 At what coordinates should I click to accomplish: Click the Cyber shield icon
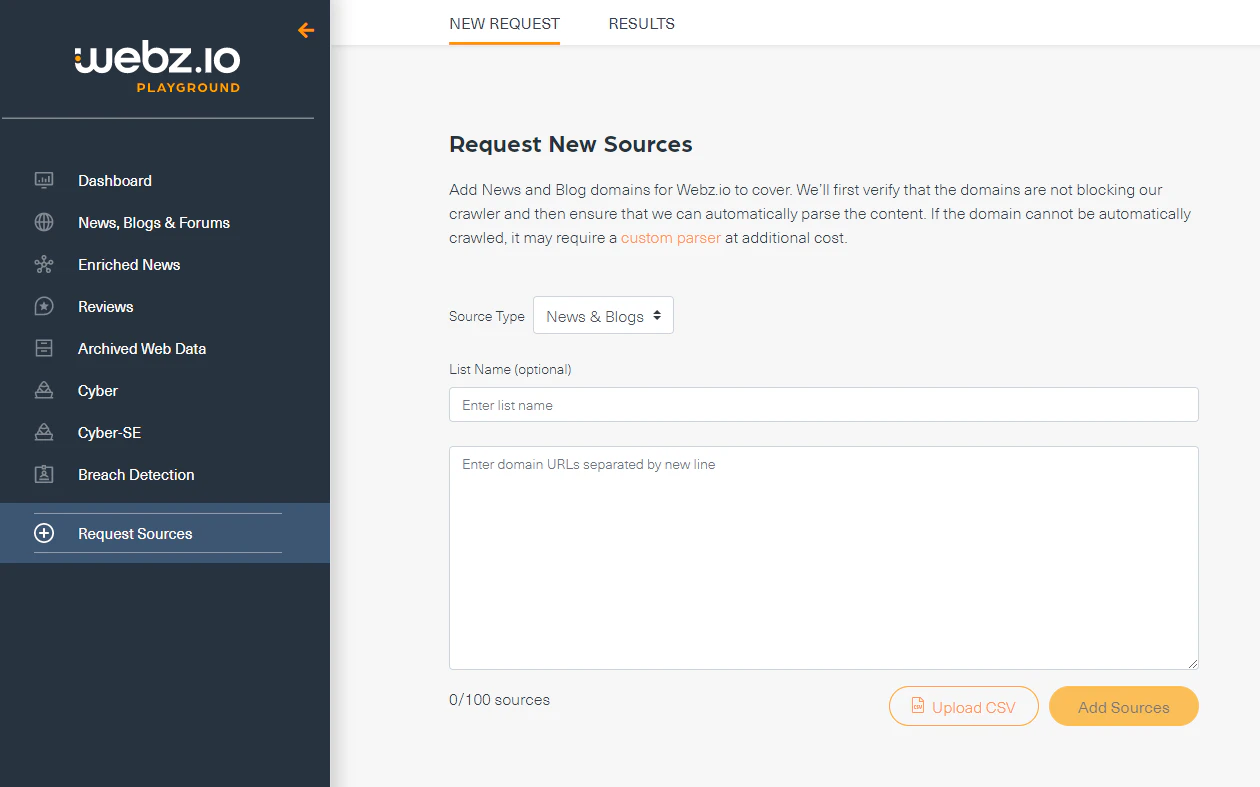44,390
